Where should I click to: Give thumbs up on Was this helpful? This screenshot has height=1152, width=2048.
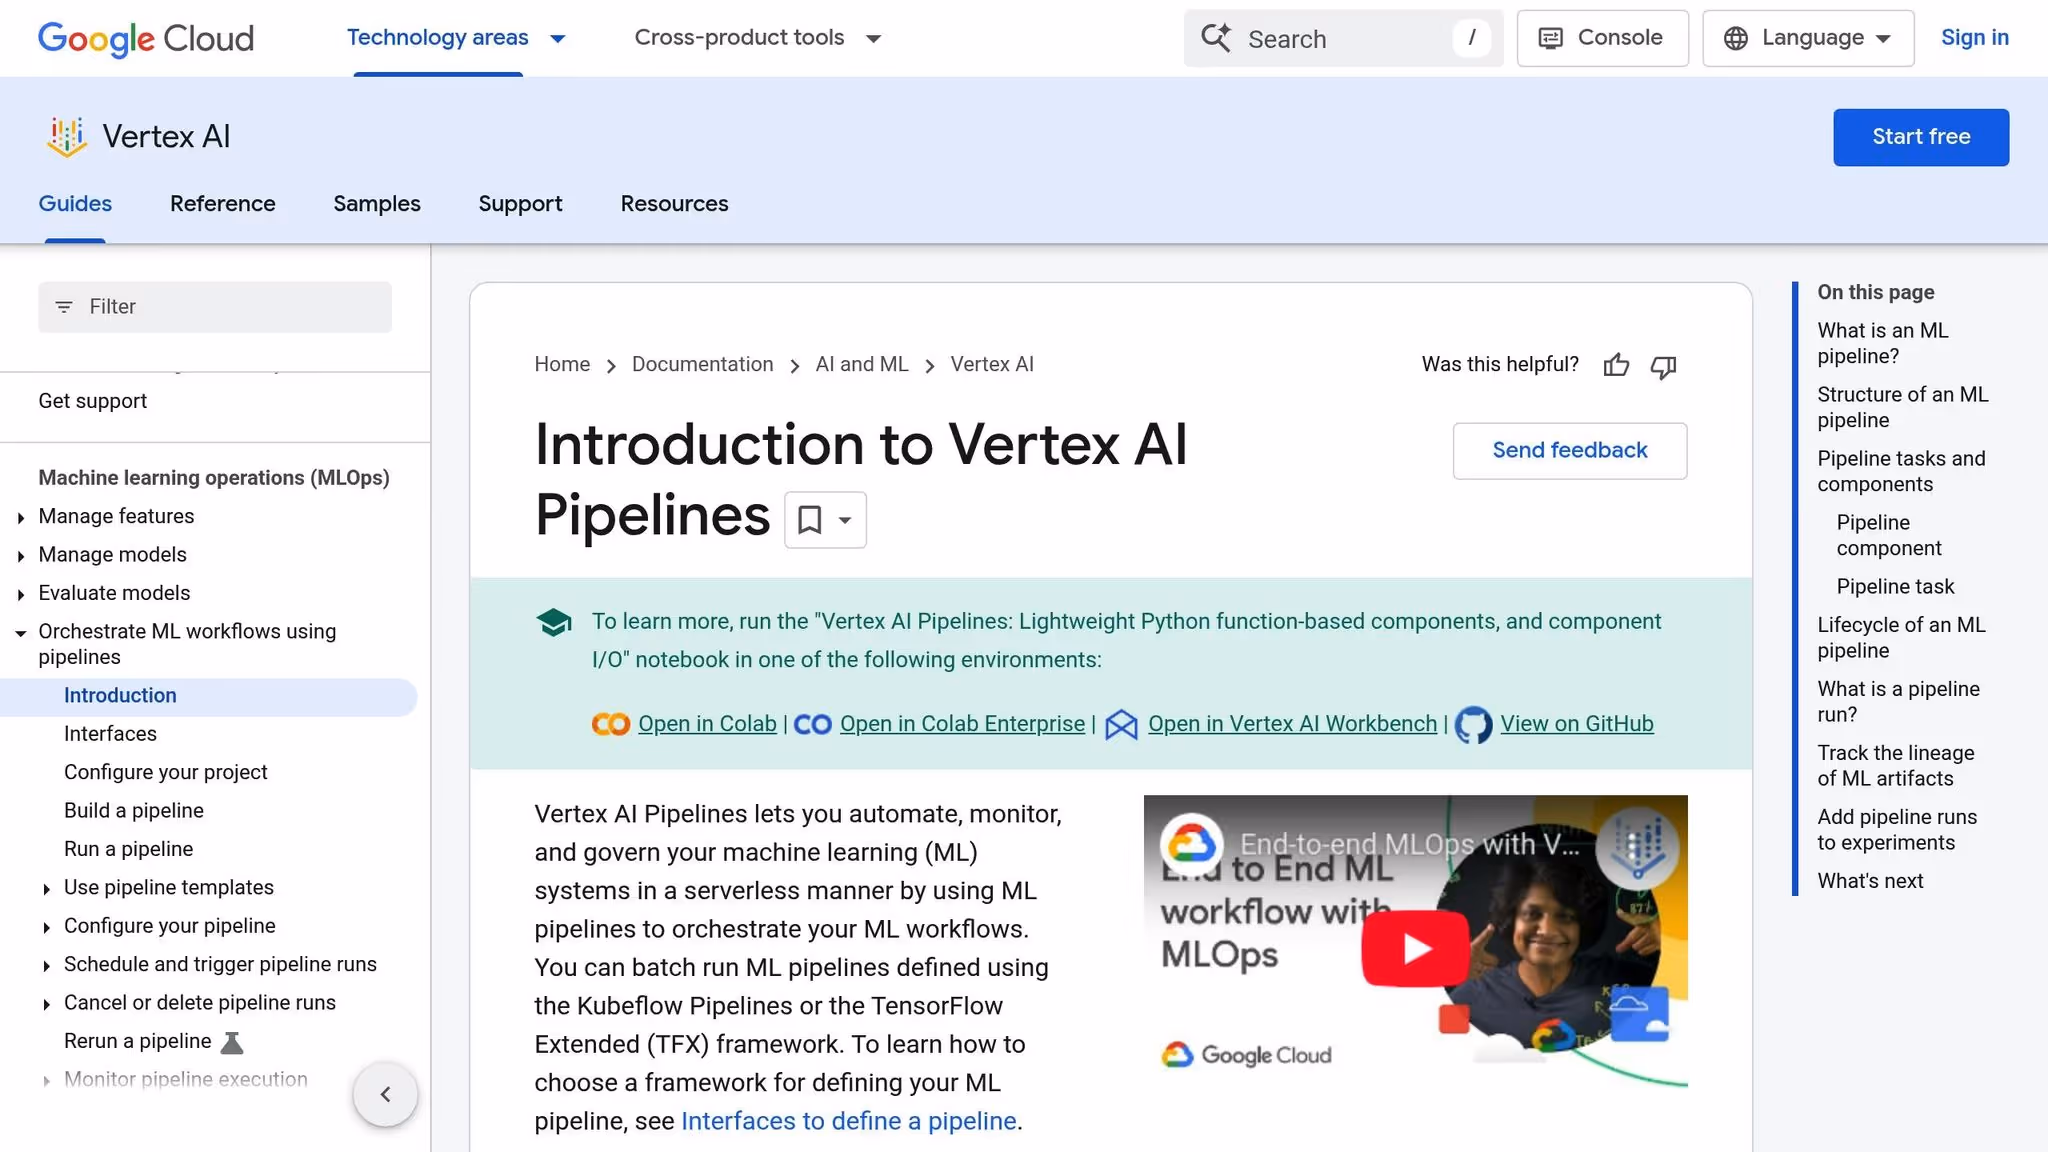[1616, 366]
